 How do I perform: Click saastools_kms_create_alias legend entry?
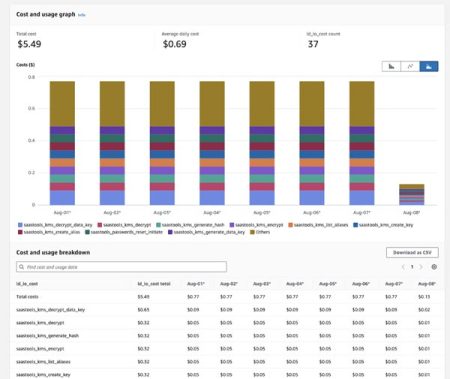(x=49, y=232)
